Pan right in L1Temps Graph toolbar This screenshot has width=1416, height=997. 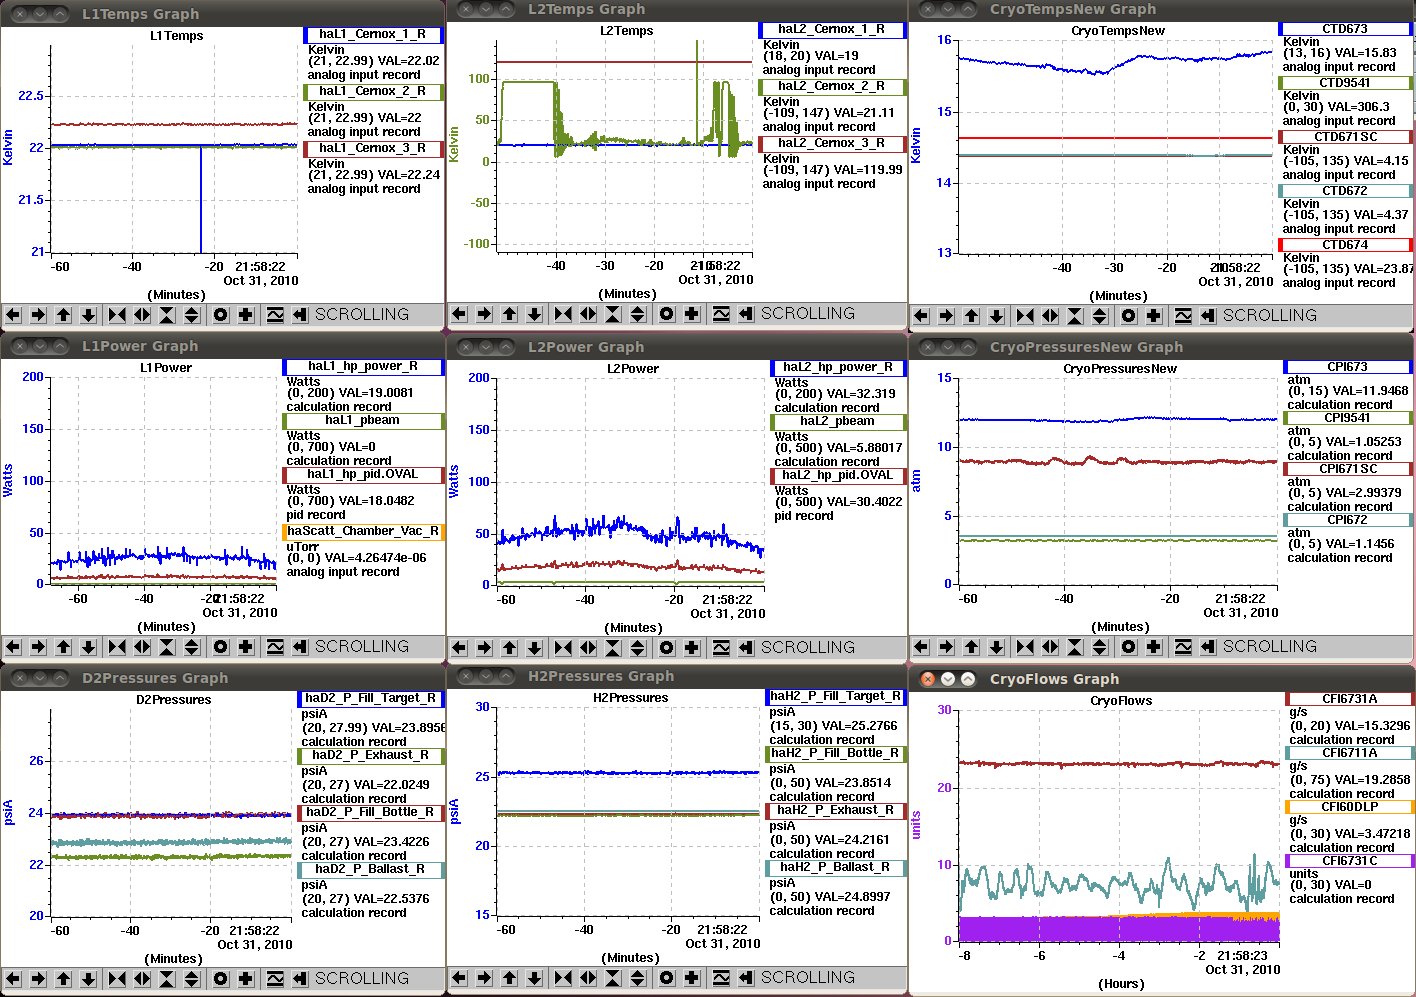pos(38,315)
